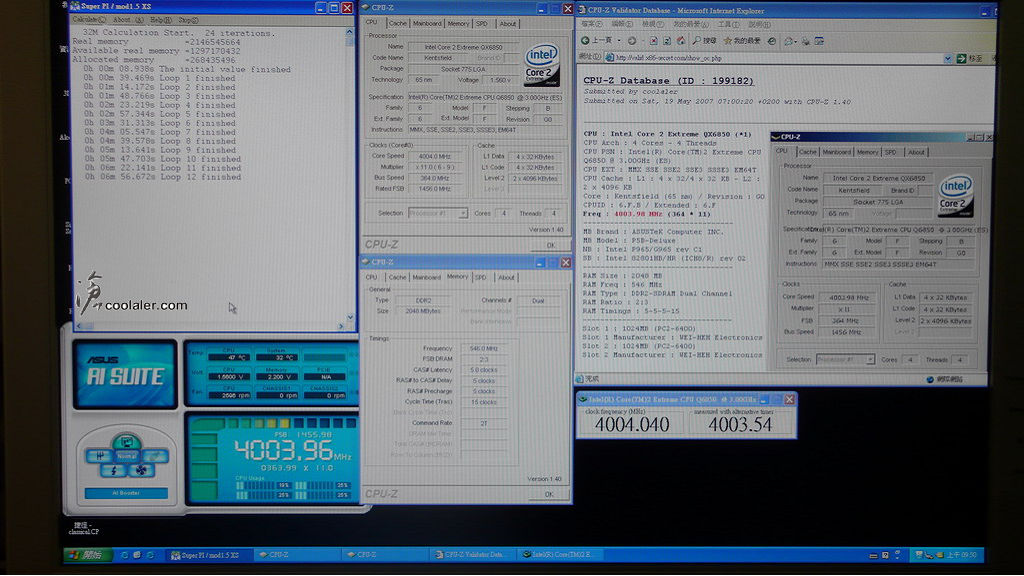Click the first quick launch icon beside Start
1024x576 pixels.
click(125, 555)
